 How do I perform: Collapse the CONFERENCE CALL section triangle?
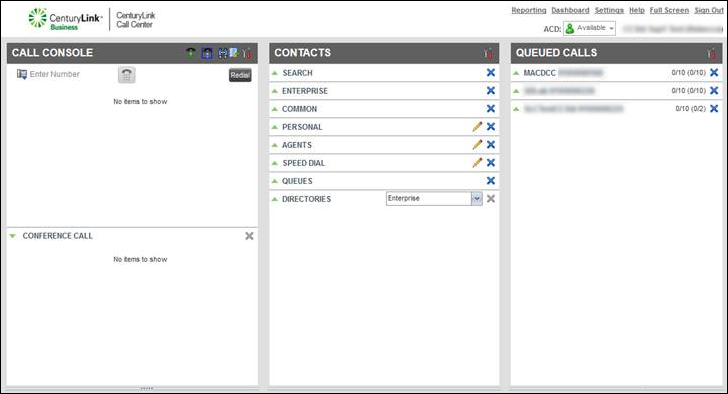click(13, 236)
